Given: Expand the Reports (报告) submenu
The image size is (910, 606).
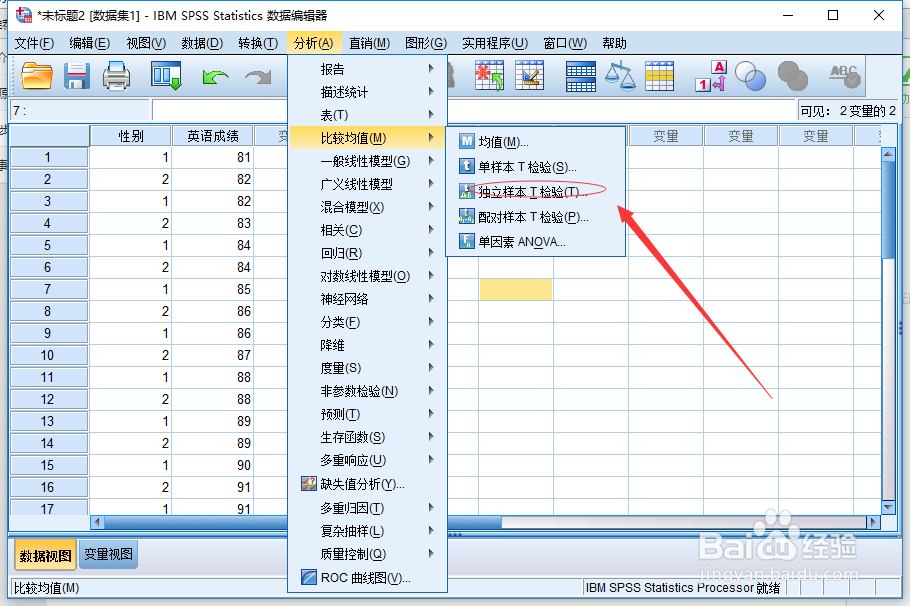Looking at the screenshot, I should 367,69.
